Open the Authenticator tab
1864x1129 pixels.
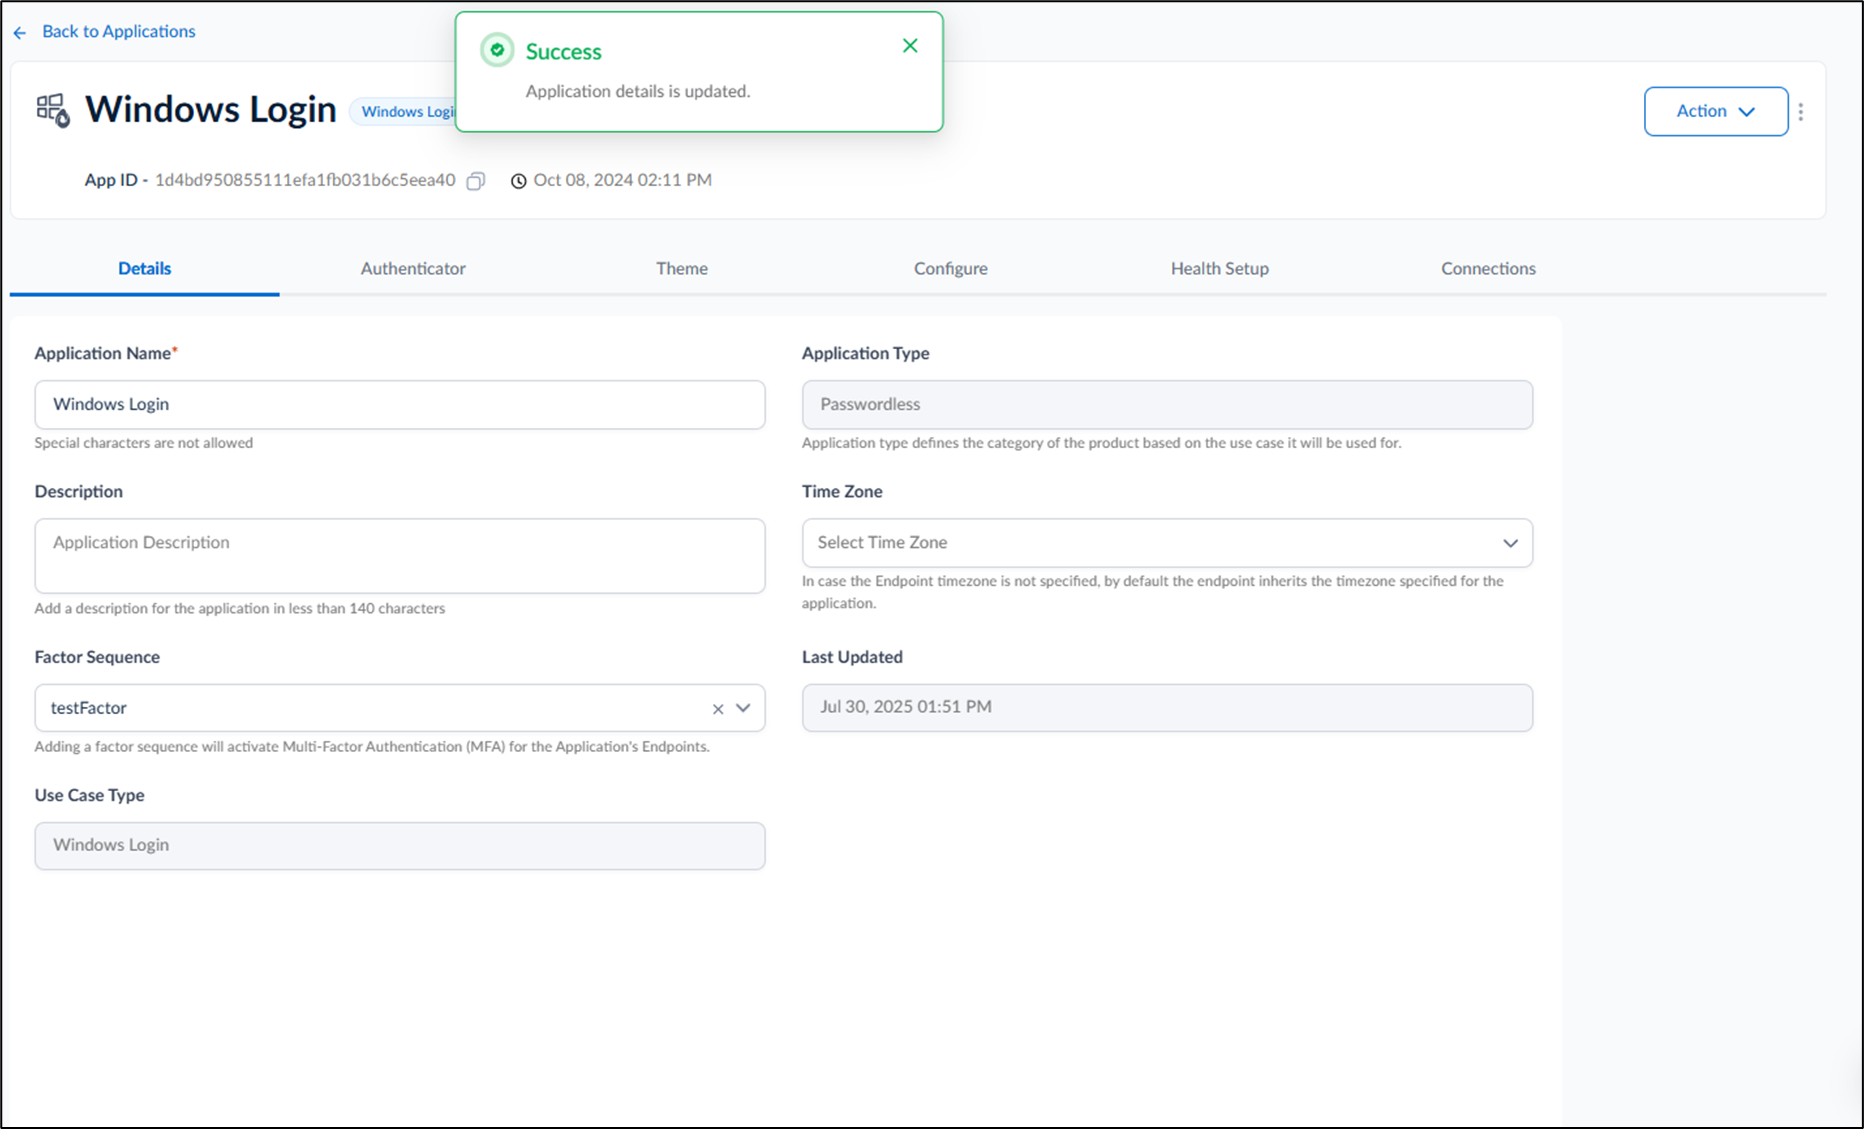pyautogui.click(x=413, y=268)
